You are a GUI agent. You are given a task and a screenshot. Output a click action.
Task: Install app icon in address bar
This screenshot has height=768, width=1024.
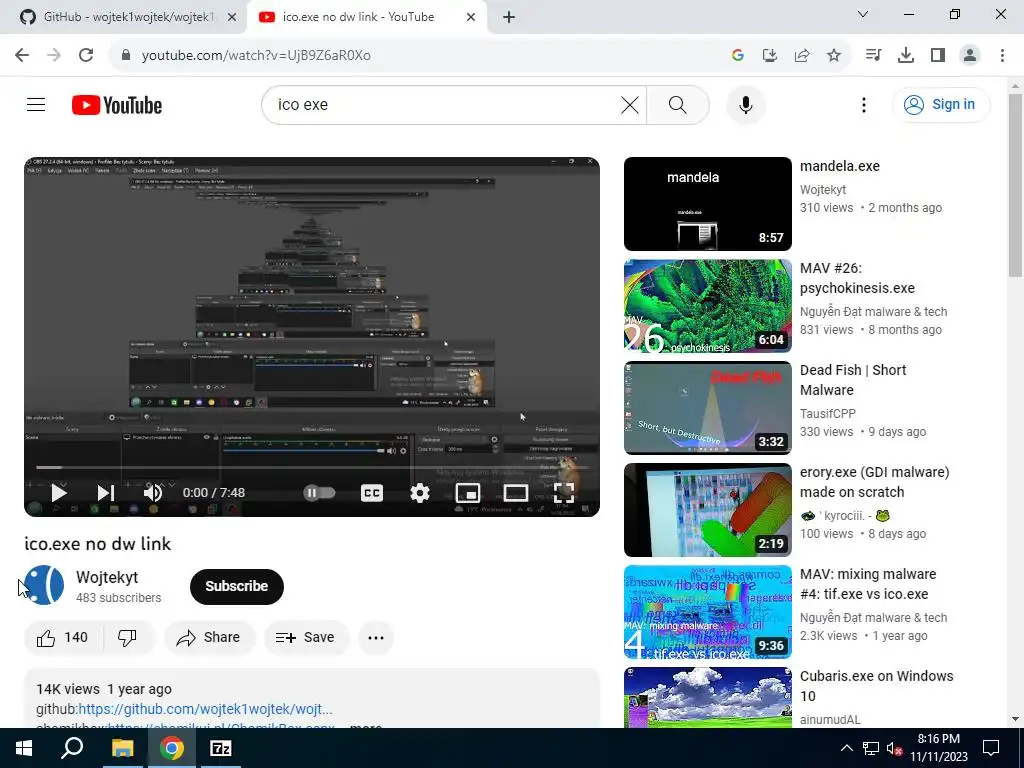click(770, 55)
